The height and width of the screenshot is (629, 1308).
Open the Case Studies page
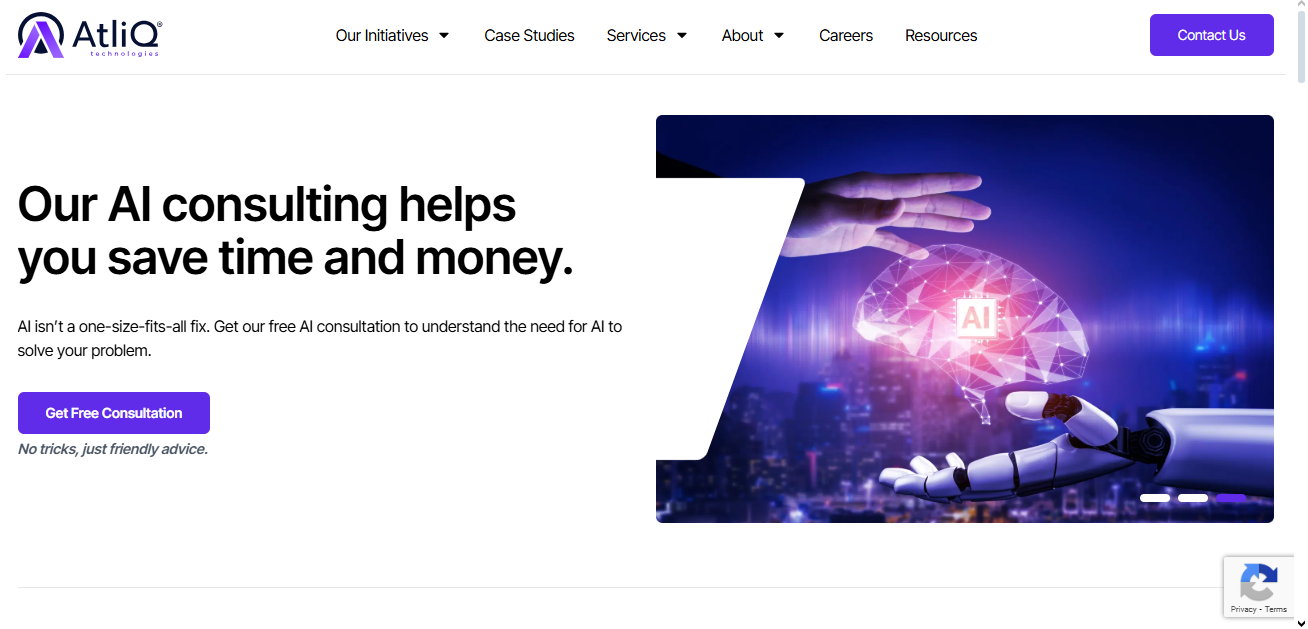coord(529,35)
